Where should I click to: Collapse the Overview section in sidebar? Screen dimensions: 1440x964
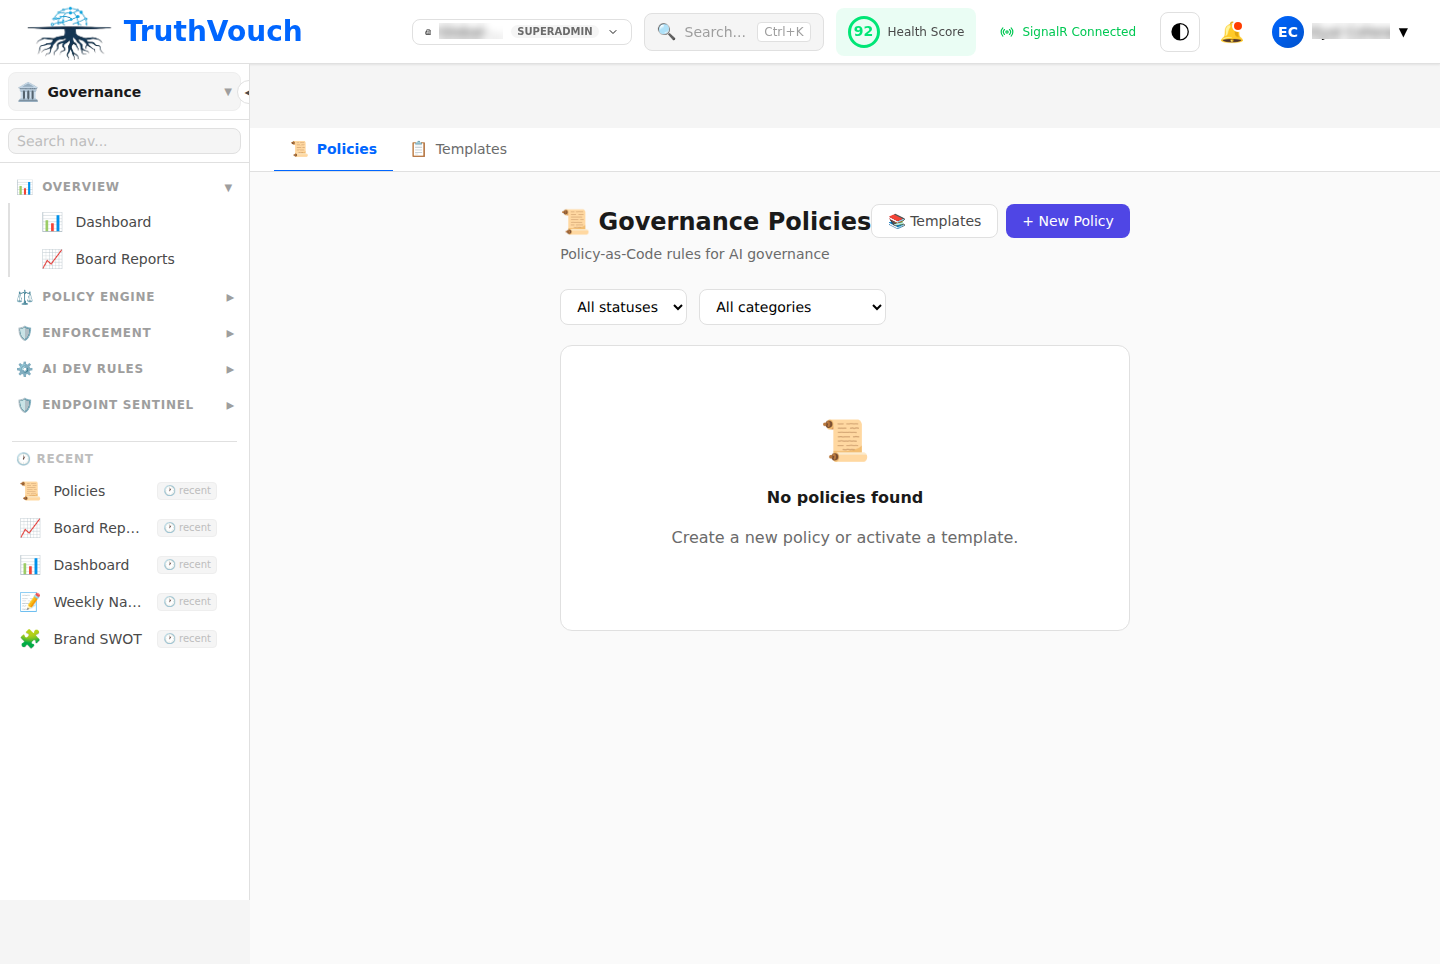pyautogui.click(x=228, y=186)
